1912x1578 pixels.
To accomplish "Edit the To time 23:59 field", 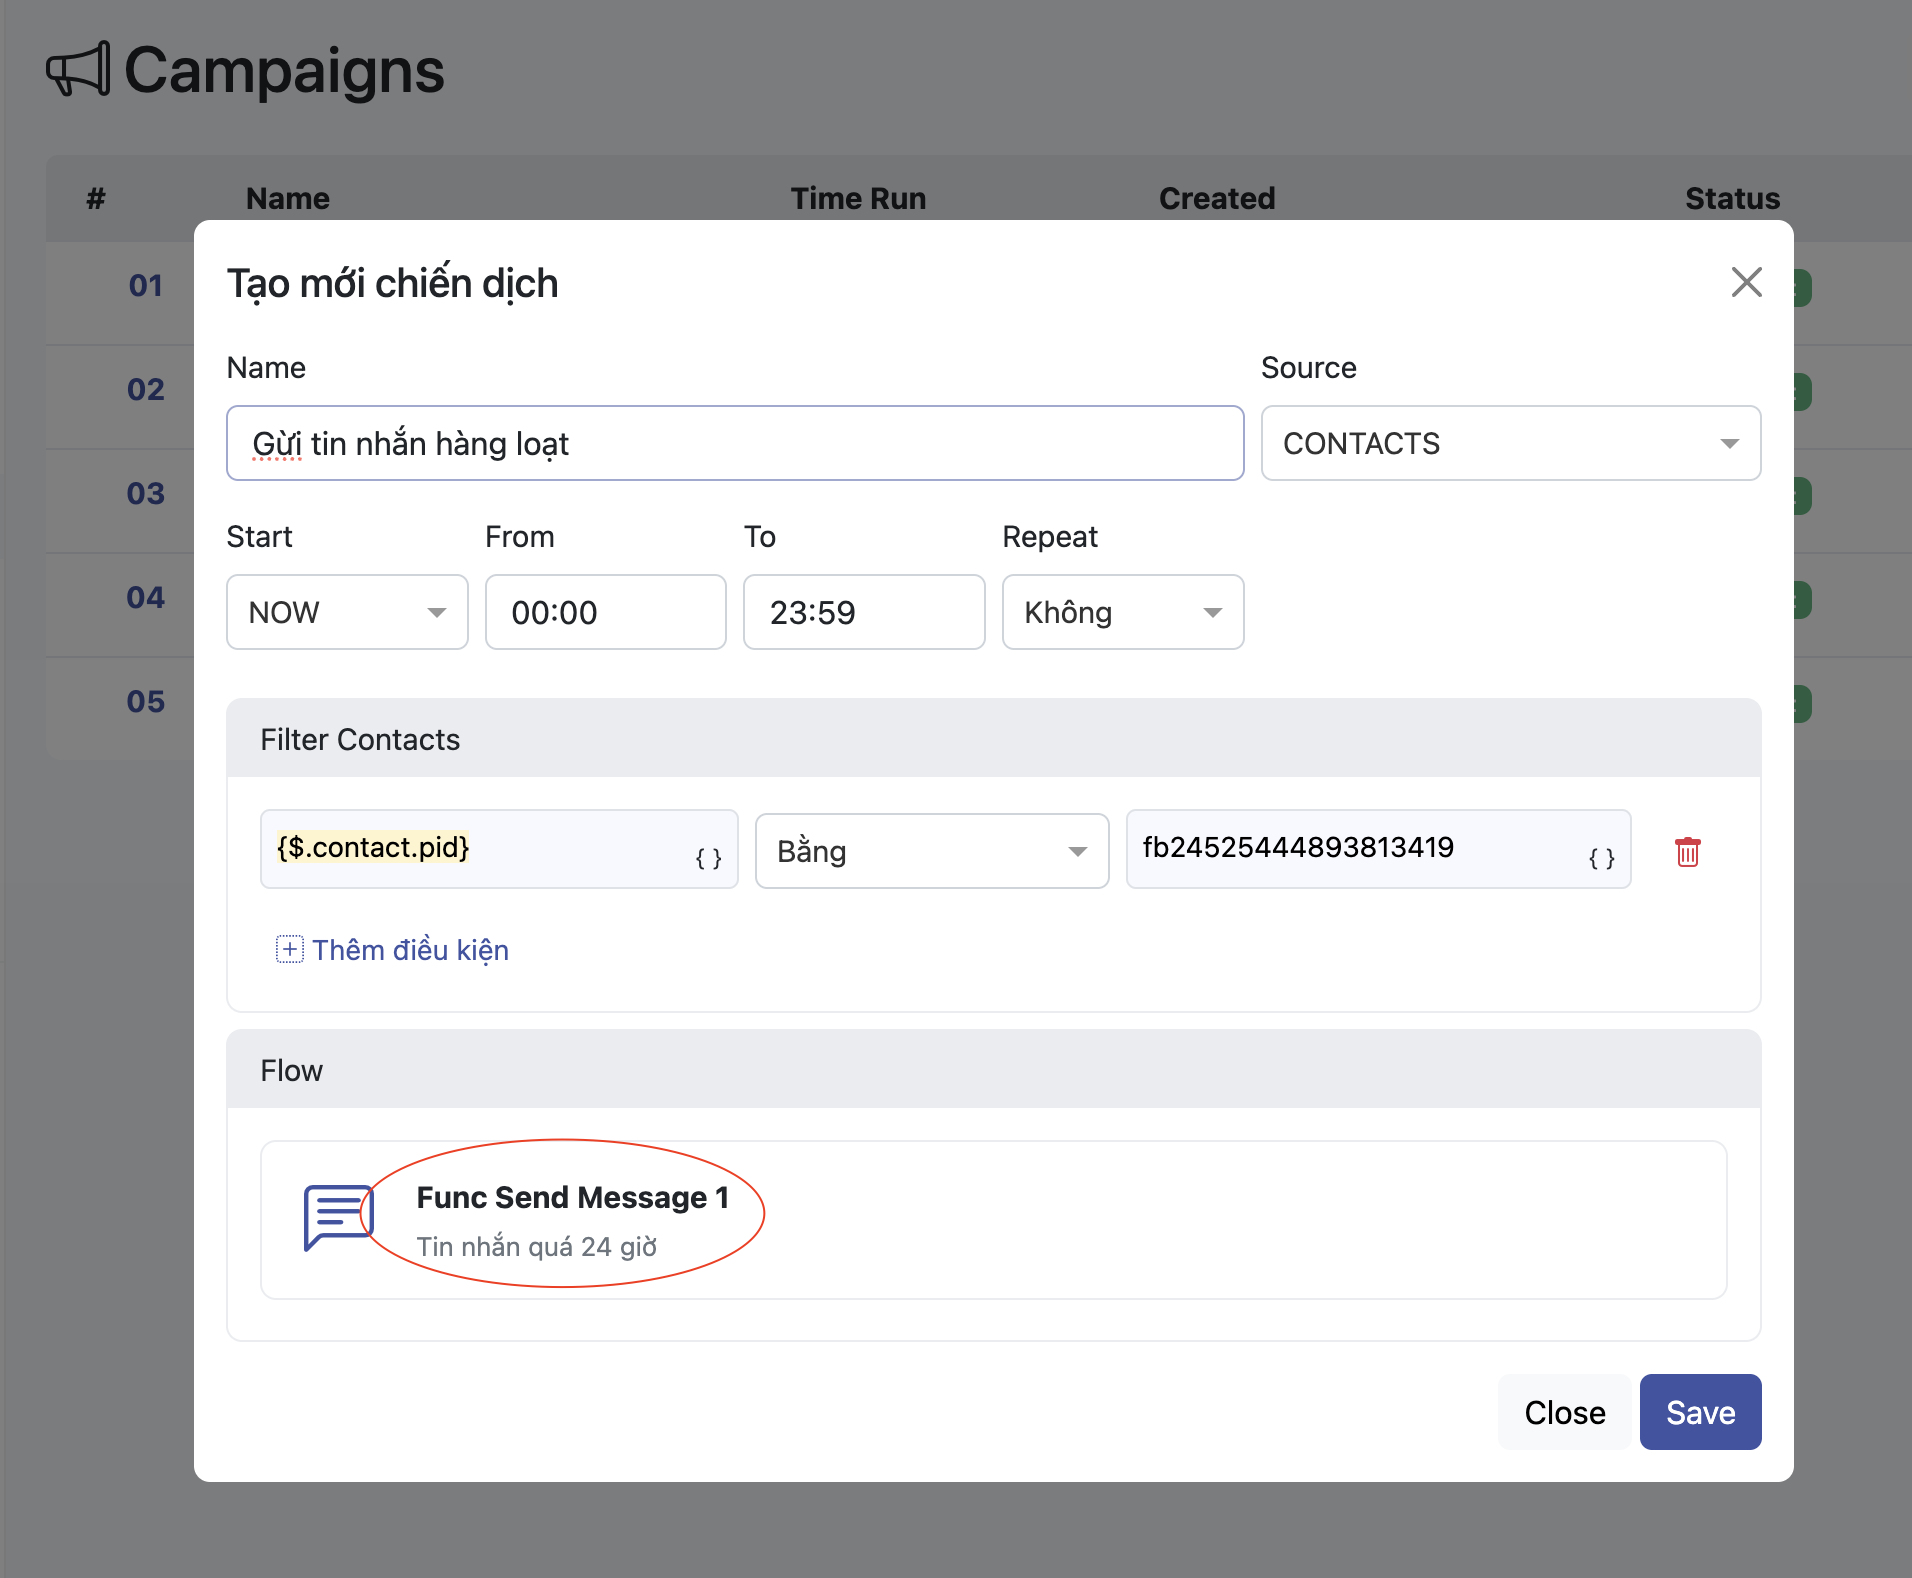I will (x=863, y=612).
